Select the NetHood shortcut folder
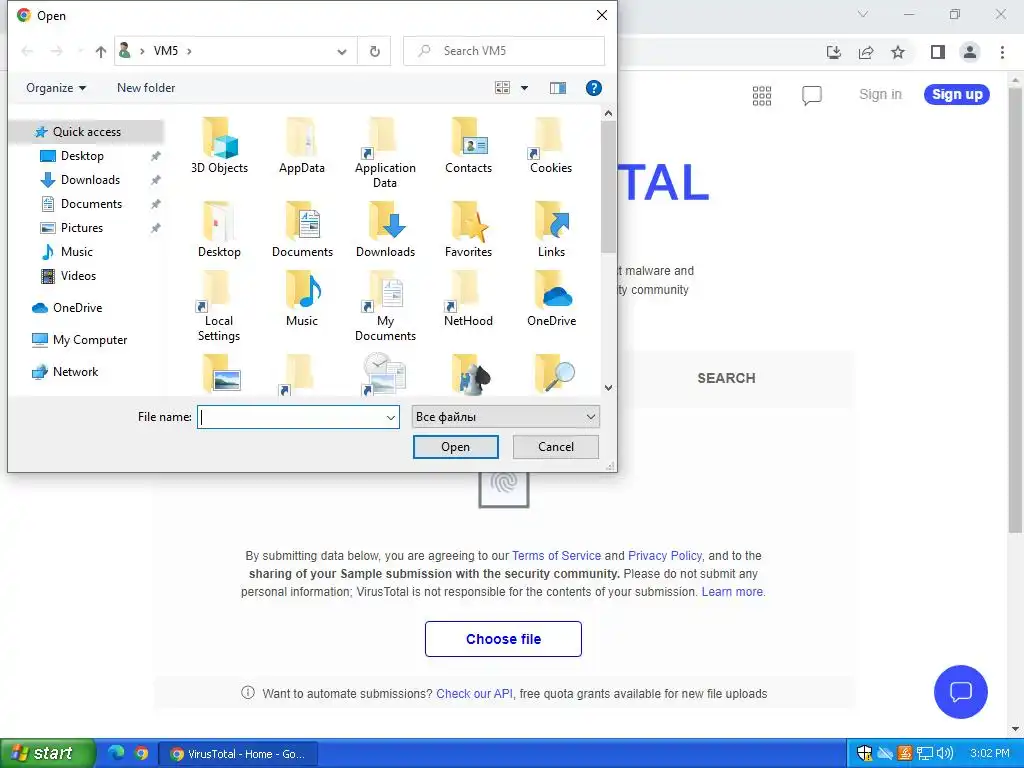 (x=468, y=298)
